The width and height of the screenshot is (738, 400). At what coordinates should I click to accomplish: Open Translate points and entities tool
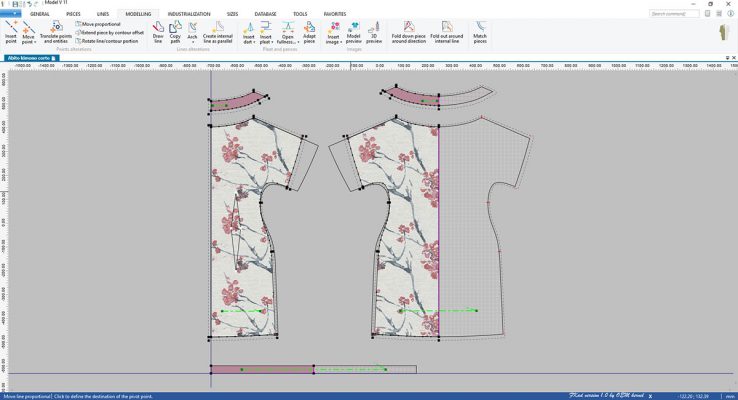tap(56, 32)
